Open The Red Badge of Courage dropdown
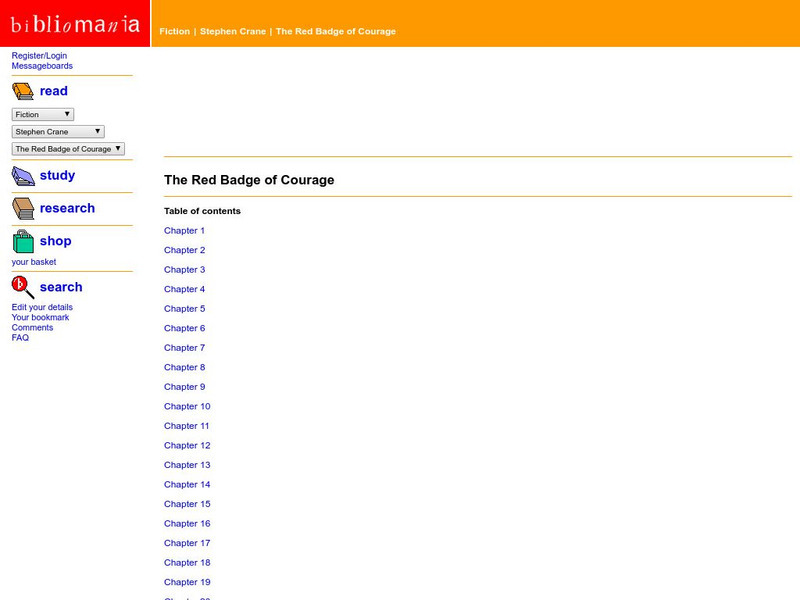 [68, 149]
